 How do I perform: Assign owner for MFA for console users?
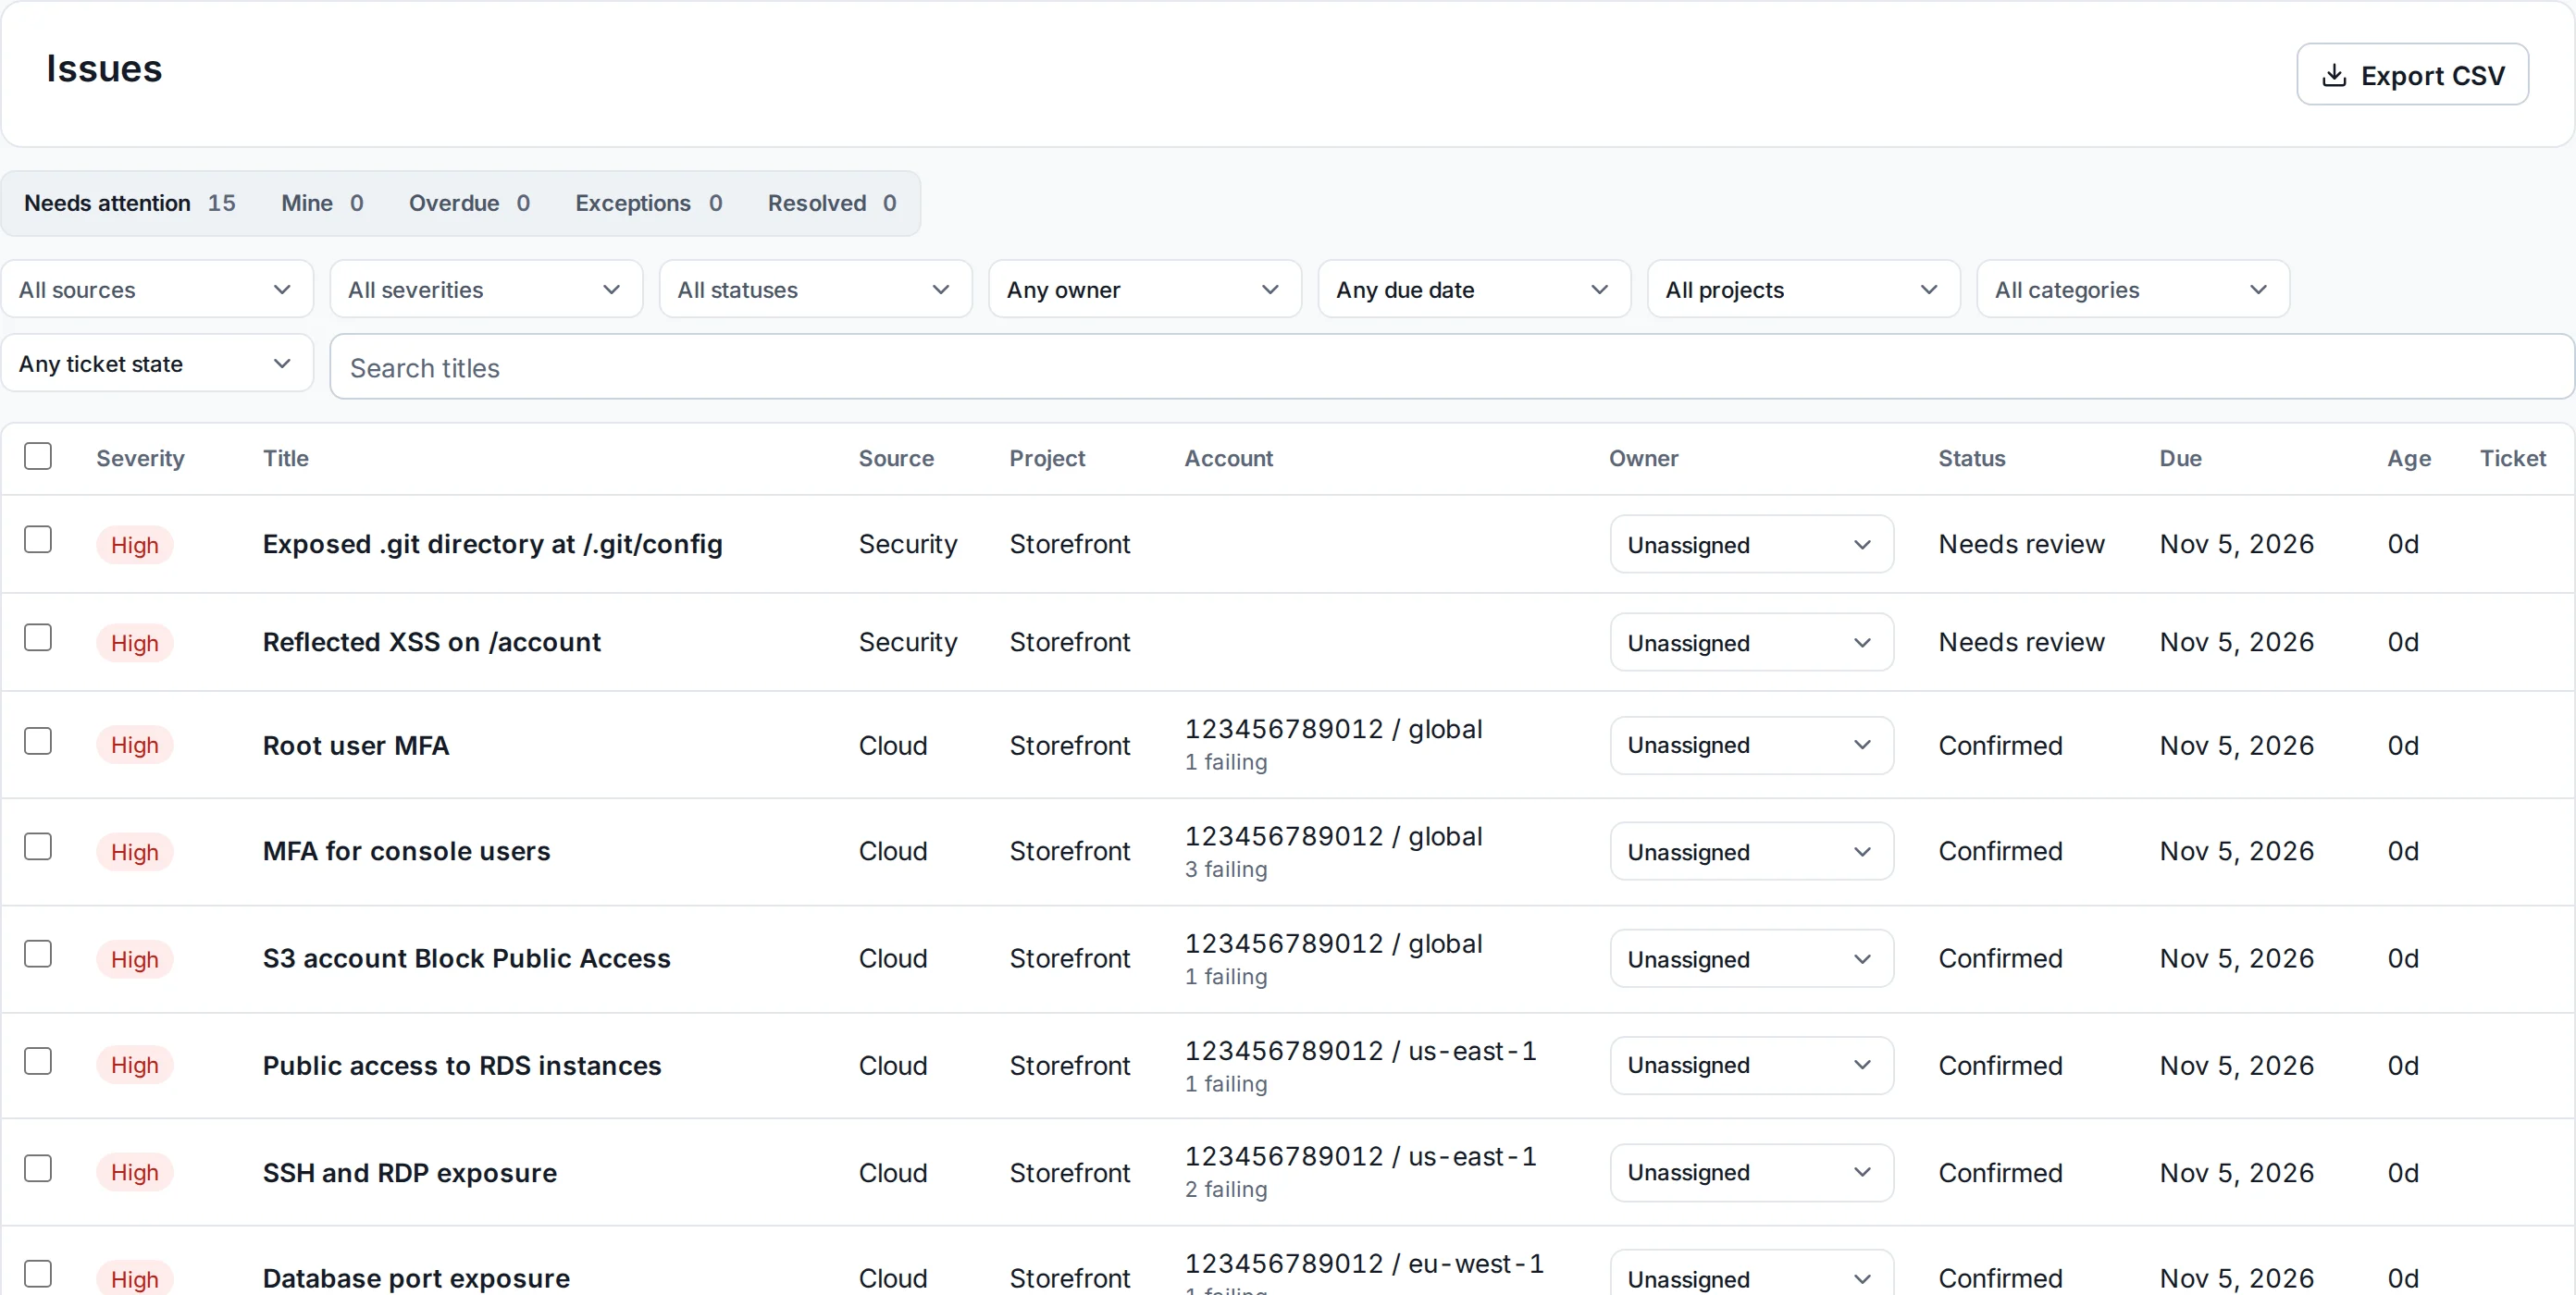[1751, 851]
